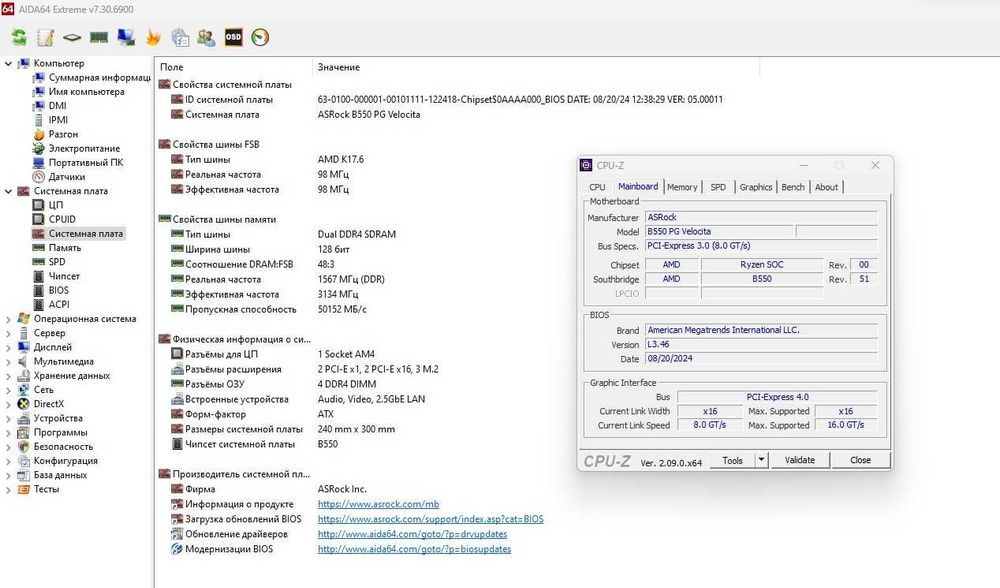Viewport: 1000px width, 588px height.
Task: Select ACPI in the tree
Action: [59, 304]
